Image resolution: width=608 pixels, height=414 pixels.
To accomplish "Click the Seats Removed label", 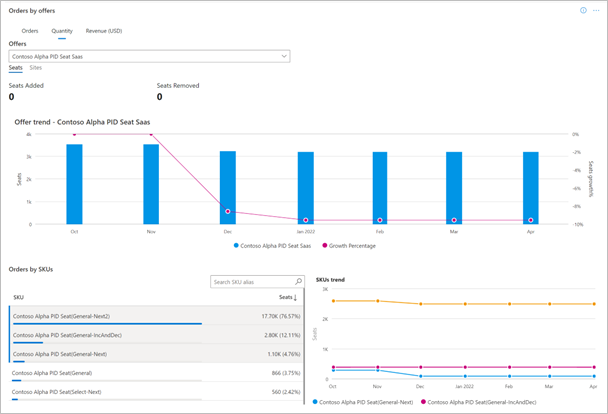I will pos(178,86).
